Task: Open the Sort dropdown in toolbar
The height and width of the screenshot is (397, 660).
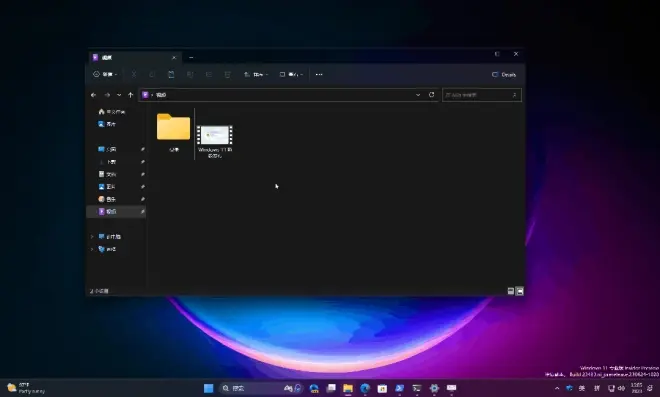Action: pyautogui.click(x=256, y=75)
